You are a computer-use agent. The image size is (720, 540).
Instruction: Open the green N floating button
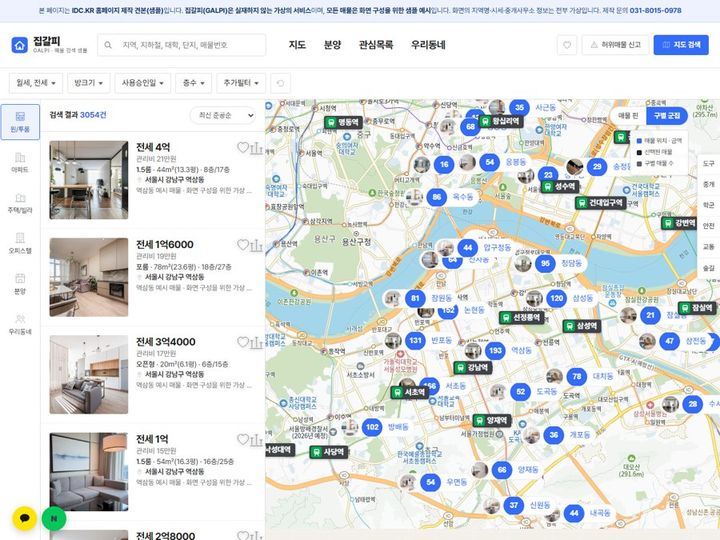click(x=54, y=518)
